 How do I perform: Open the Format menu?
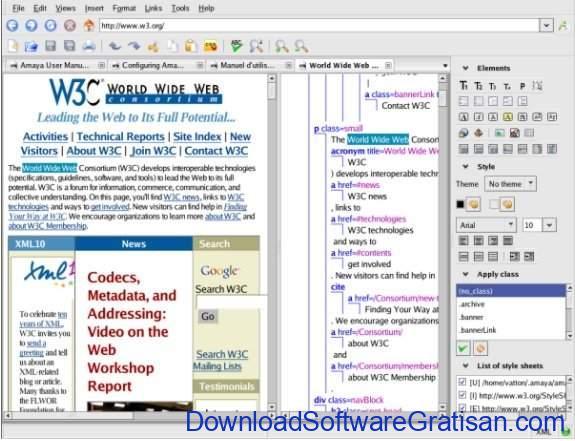[x=124, y=8]
